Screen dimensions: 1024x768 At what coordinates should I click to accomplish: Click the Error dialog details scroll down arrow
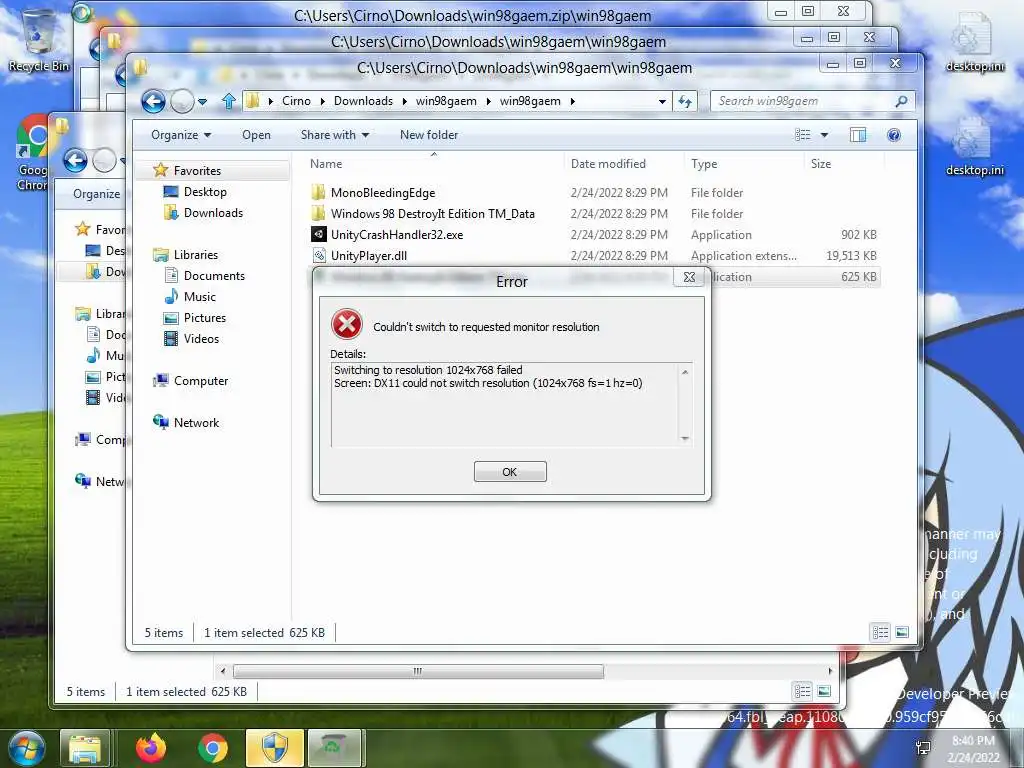[685, 439]
